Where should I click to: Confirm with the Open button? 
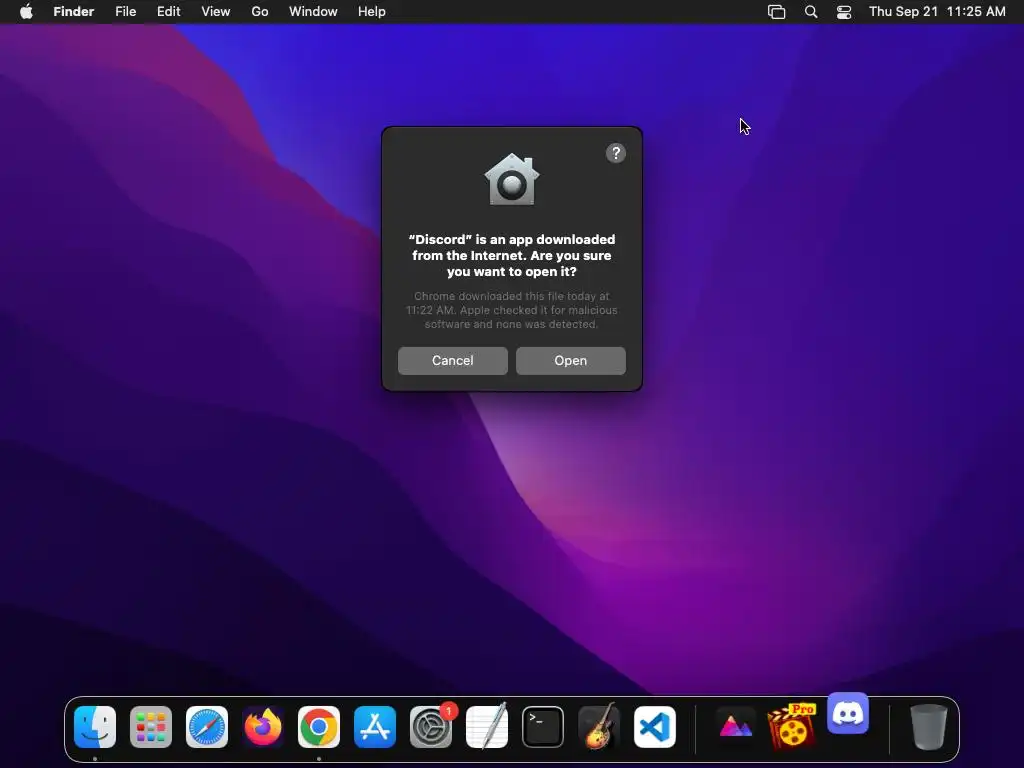(571, 360)
